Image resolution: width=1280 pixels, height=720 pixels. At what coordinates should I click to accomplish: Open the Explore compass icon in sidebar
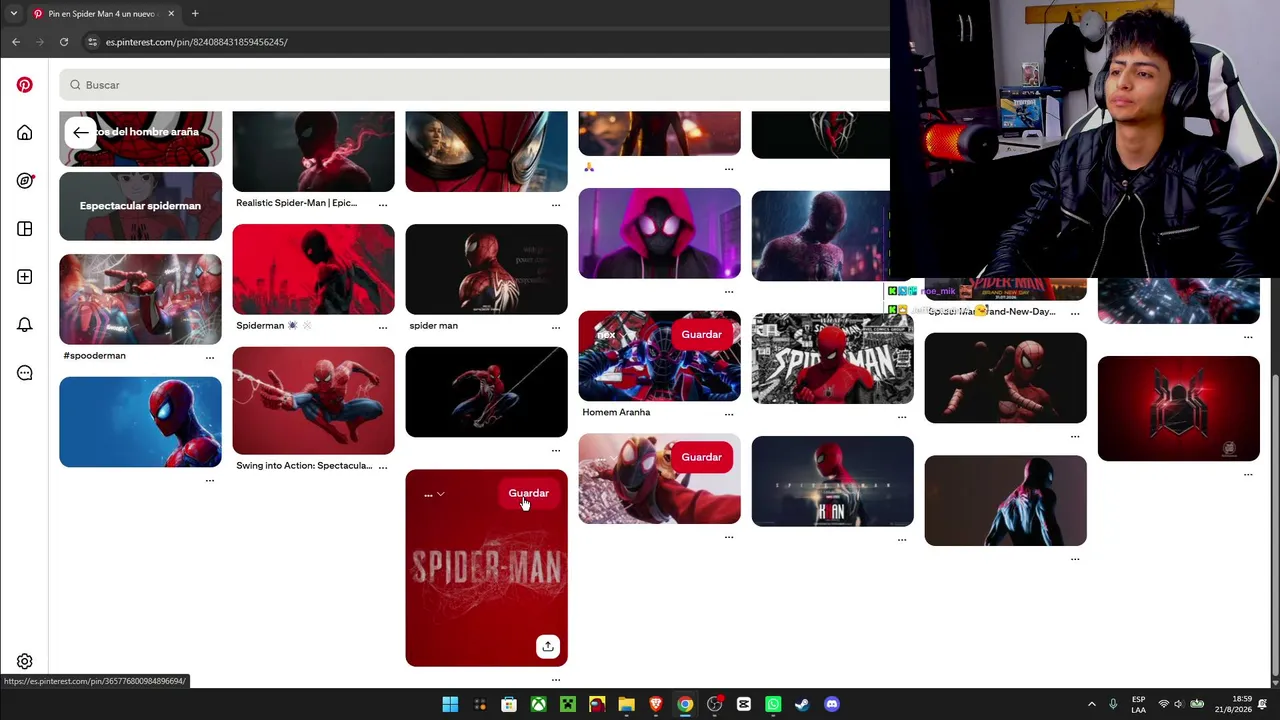pyautogui.click(x=24, y=181)
